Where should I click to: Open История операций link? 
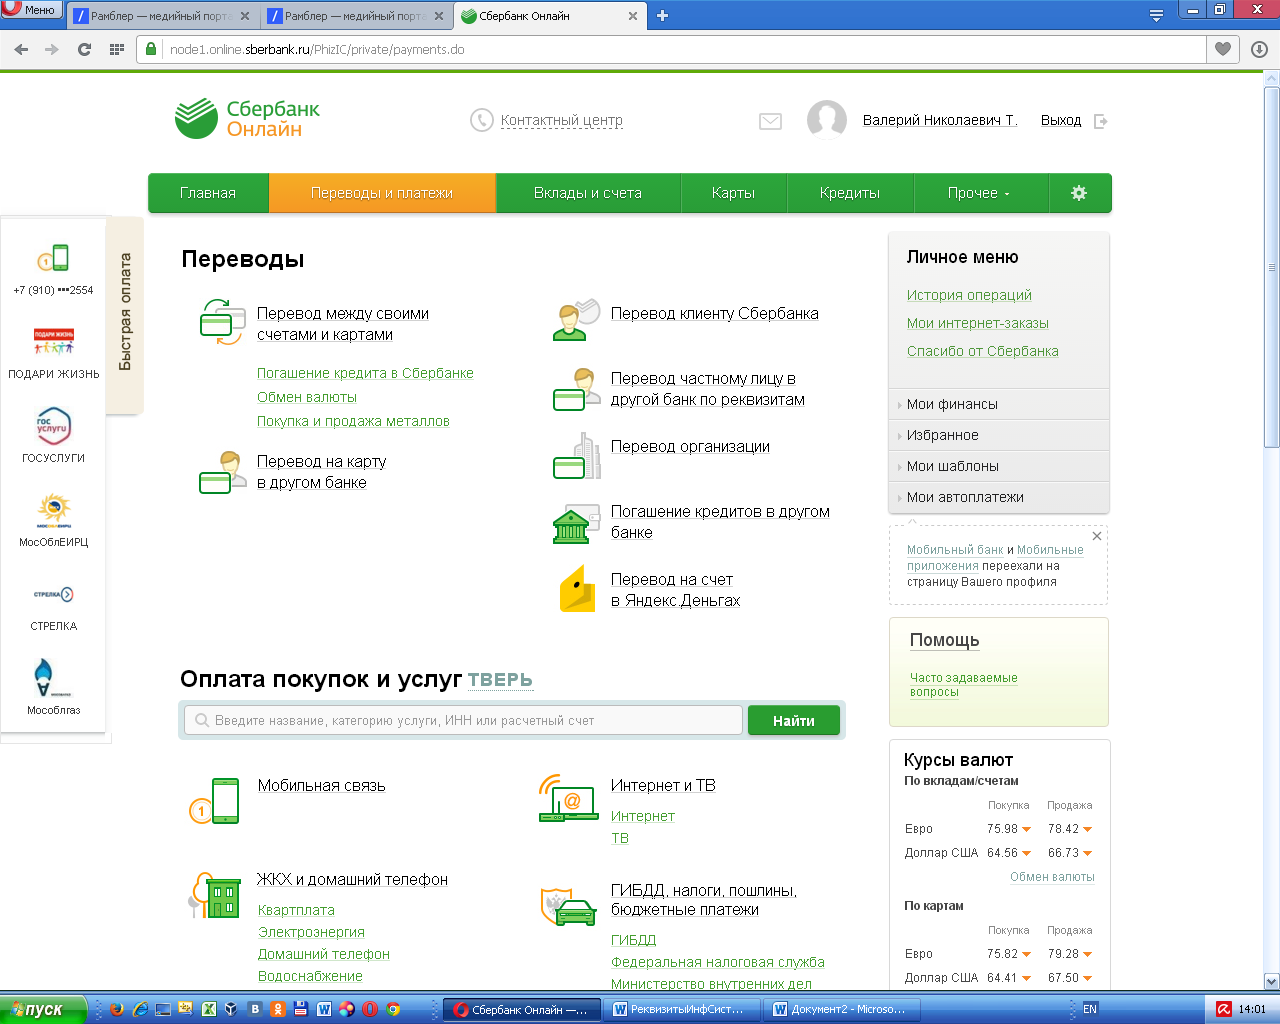tap(969, 295)
